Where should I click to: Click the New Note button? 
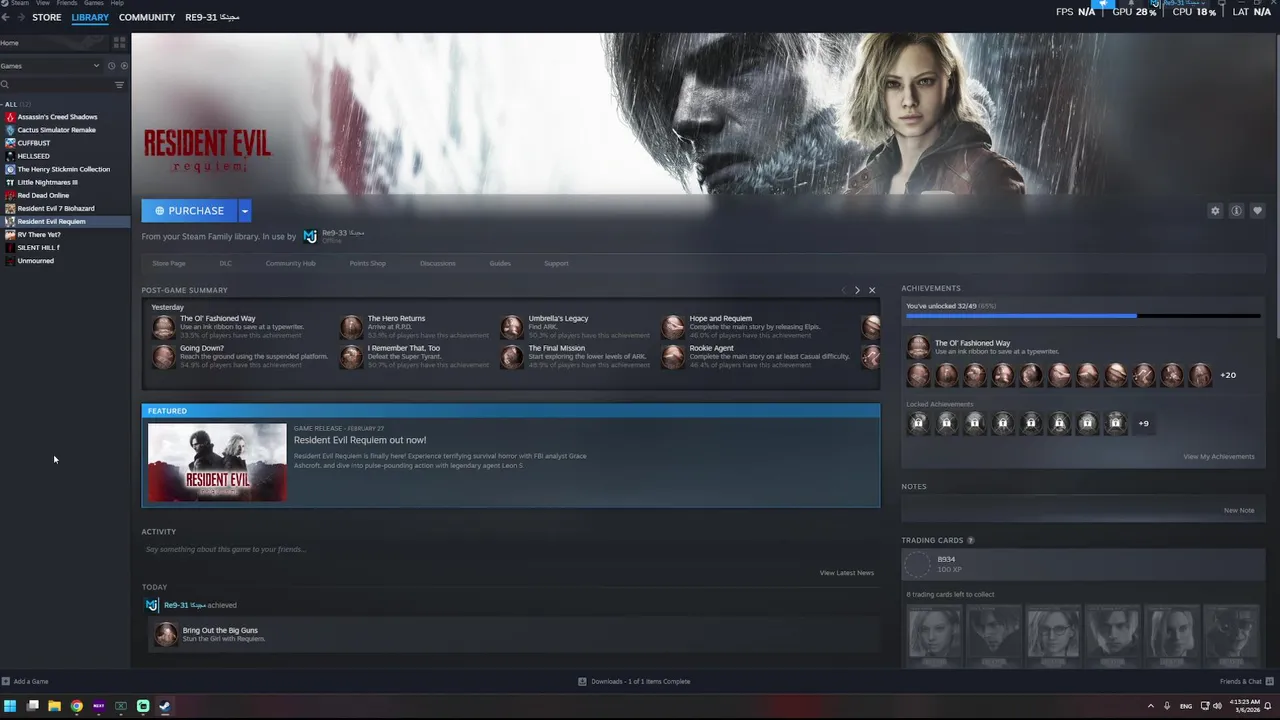[1239, 510]
